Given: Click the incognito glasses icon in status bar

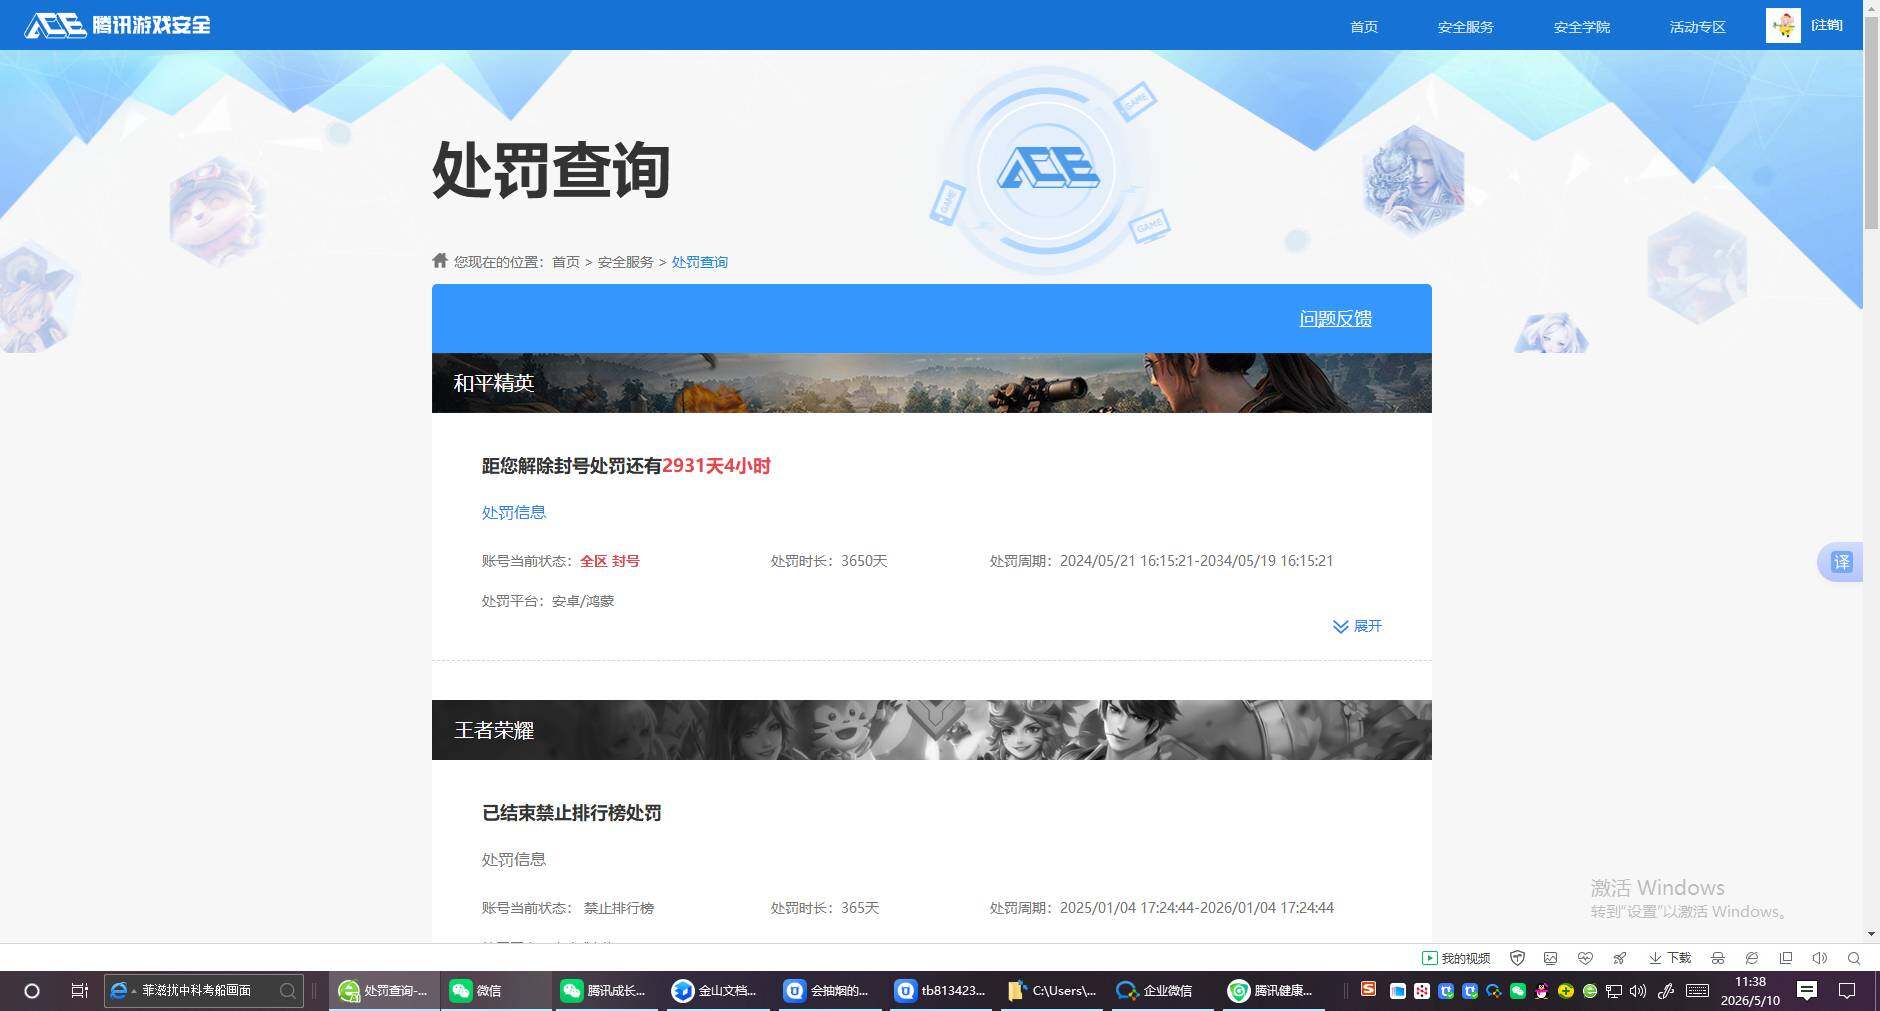Looking at the screenshot, I should coord(1718,958).
